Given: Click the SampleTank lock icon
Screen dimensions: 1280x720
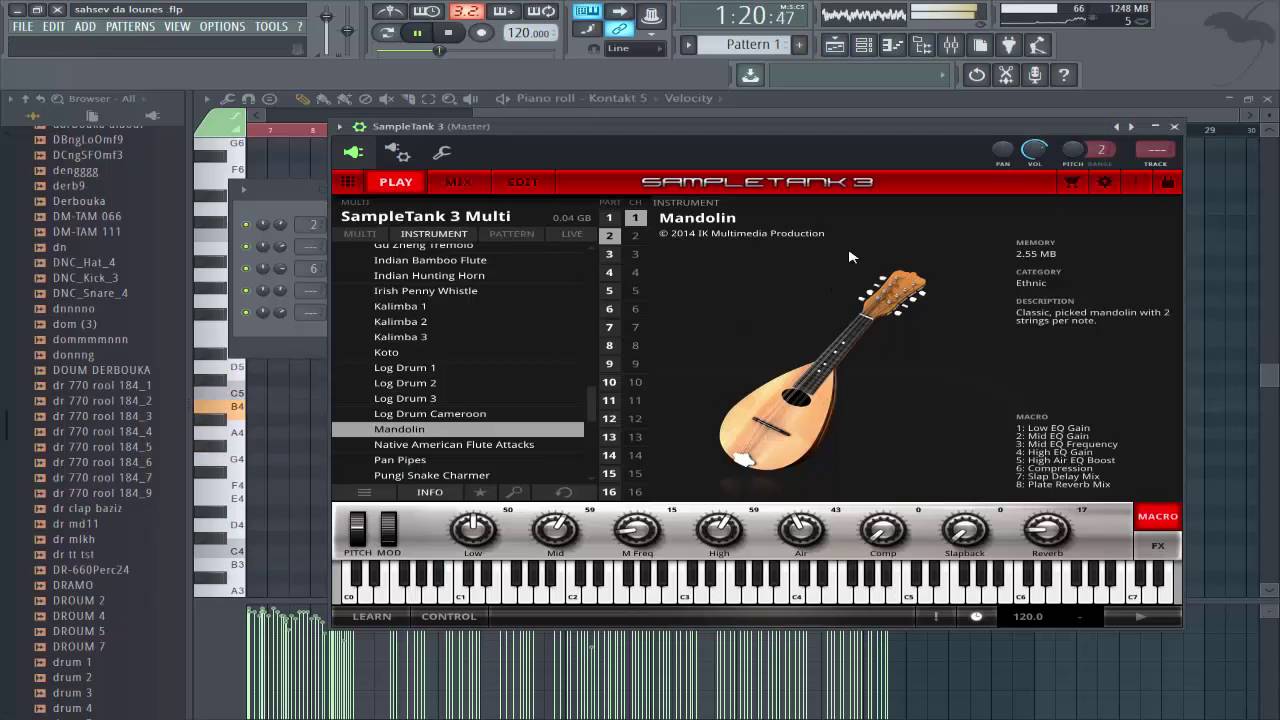Looking at the screenshot, I should tap(1167, 182).
